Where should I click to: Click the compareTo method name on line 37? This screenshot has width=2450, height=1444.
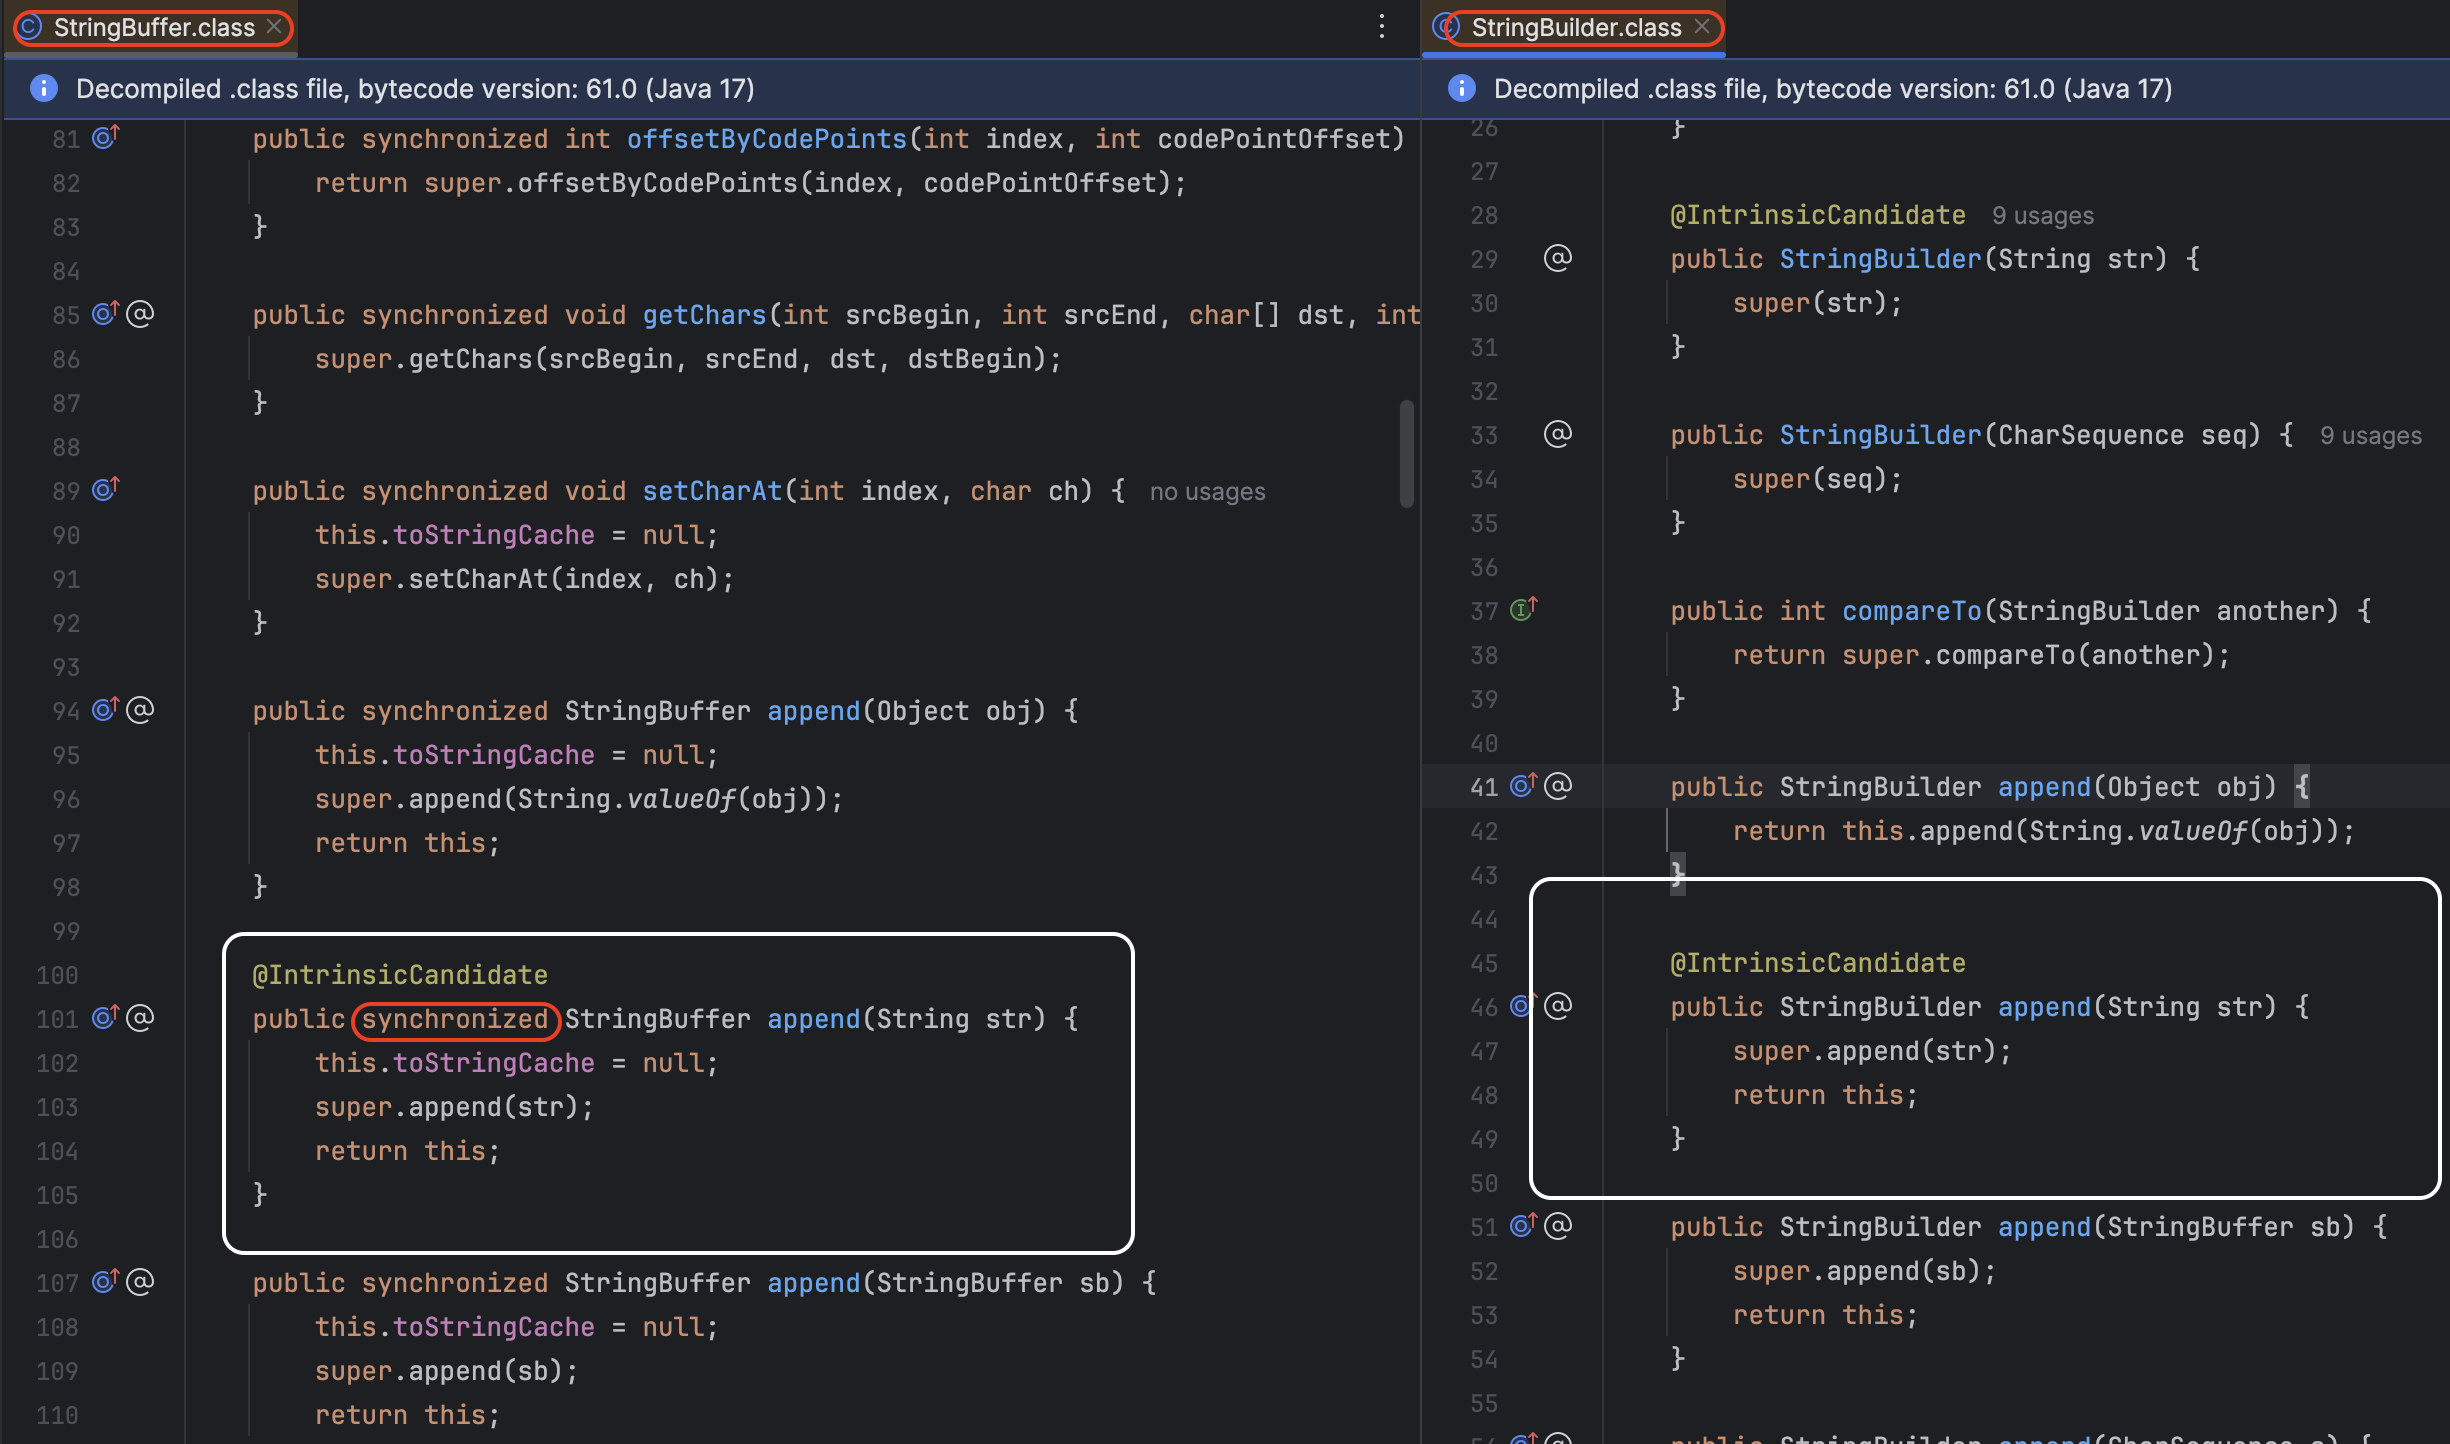(x=1912, y=611)
